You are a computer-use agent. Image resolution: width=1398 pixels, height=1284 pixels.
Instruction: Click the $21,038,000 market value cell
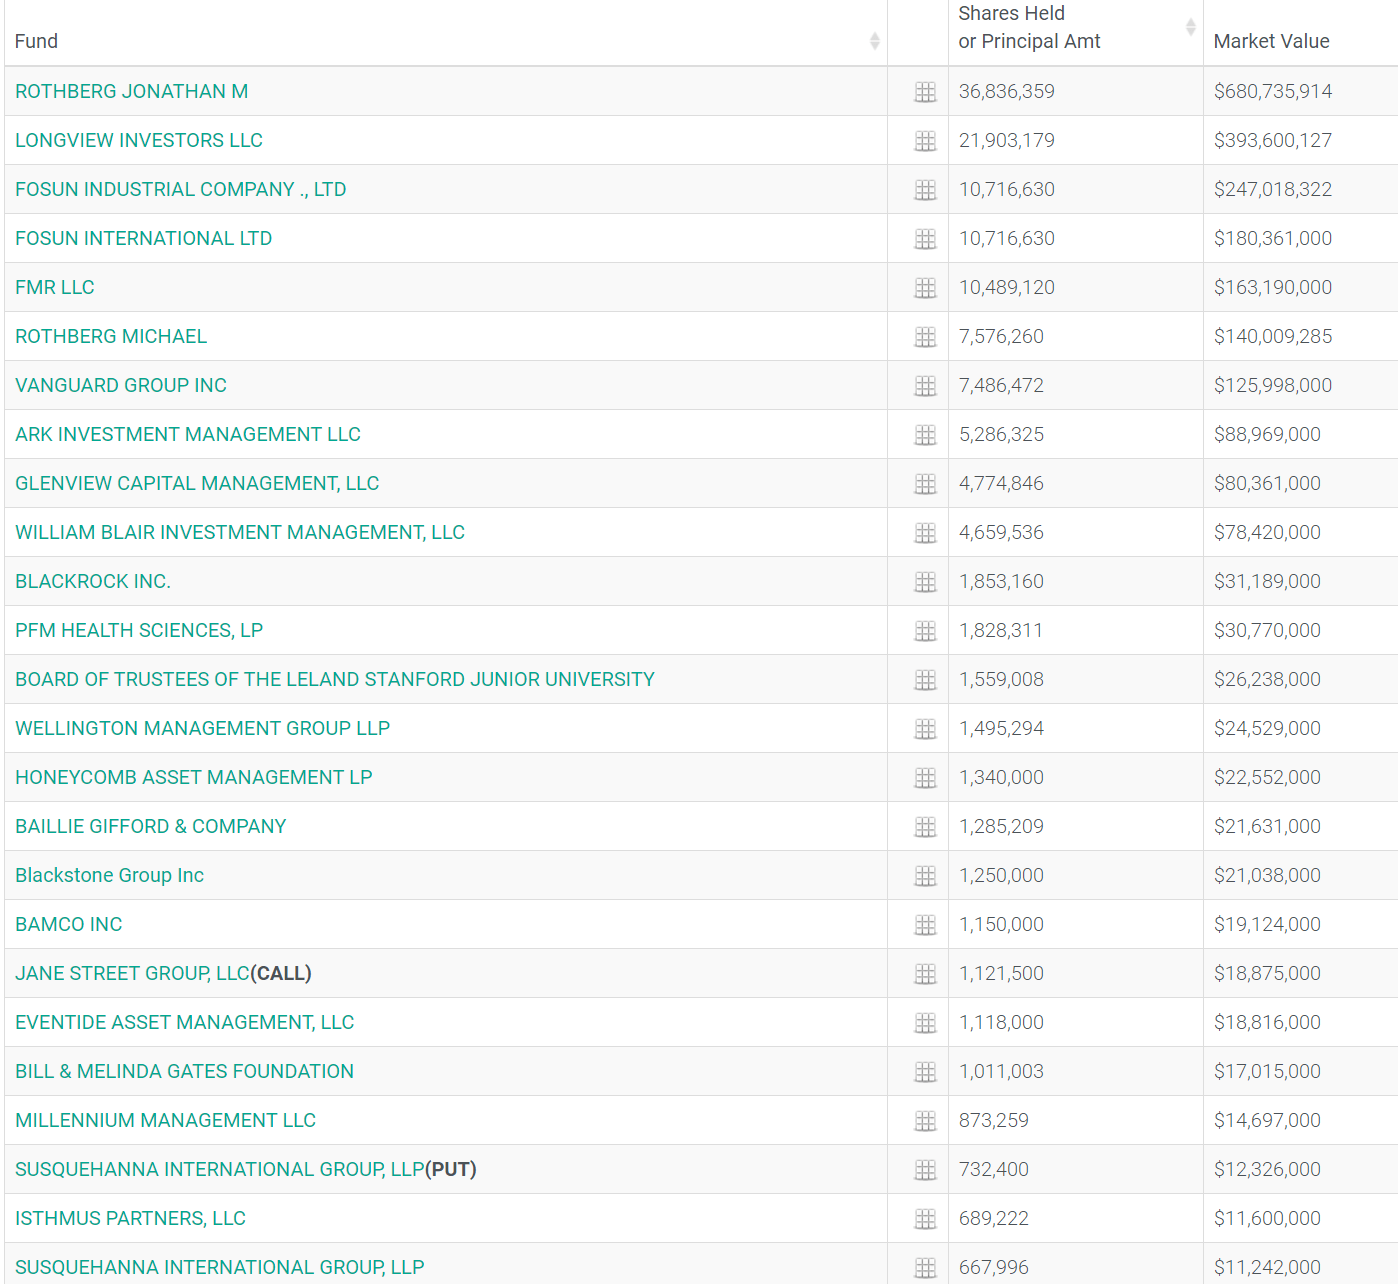(x=1267, y=875)
